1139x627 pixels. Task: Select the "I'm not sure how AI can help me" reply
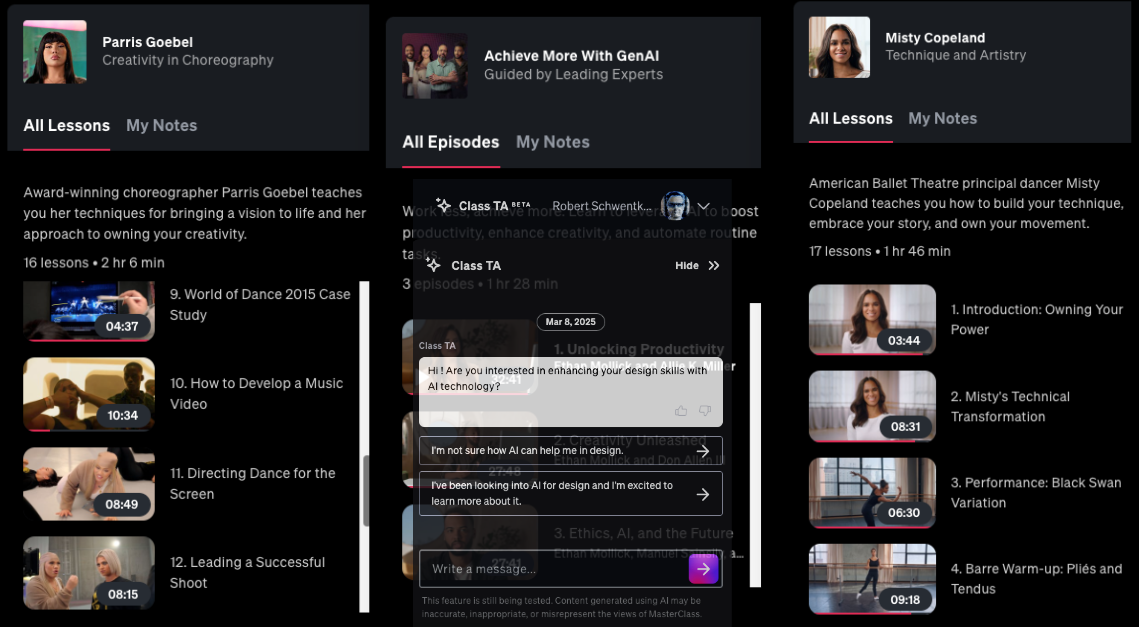570,450
